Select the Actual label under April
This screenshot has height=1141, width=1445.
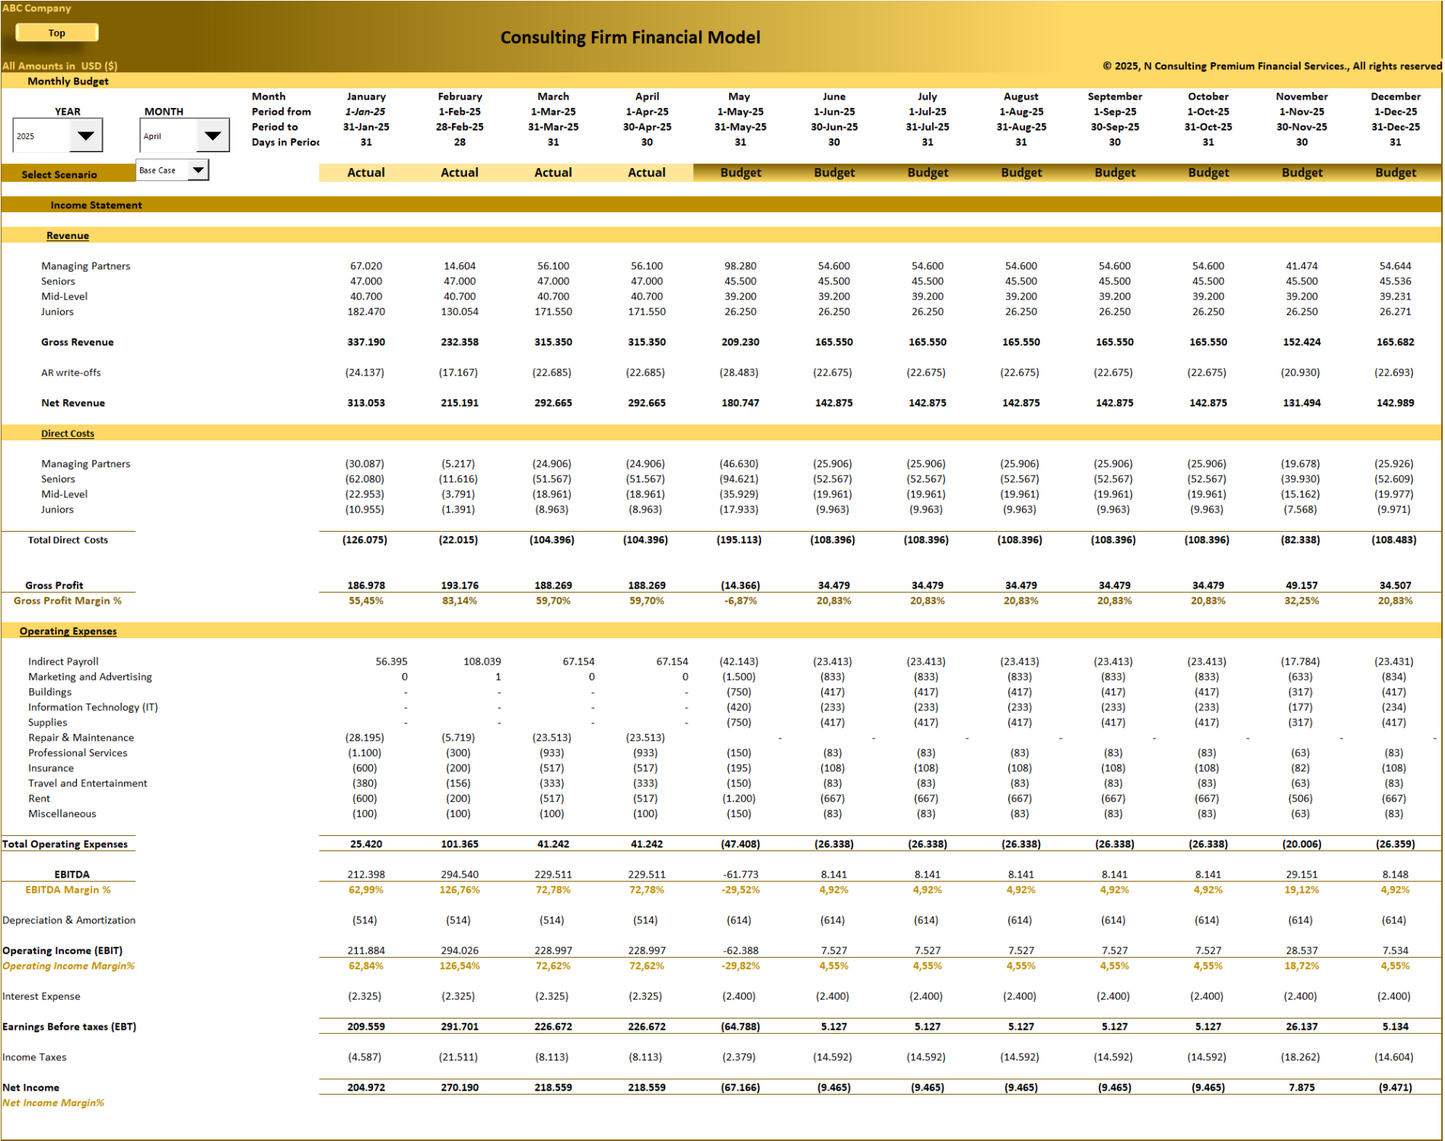click(646, 173)
